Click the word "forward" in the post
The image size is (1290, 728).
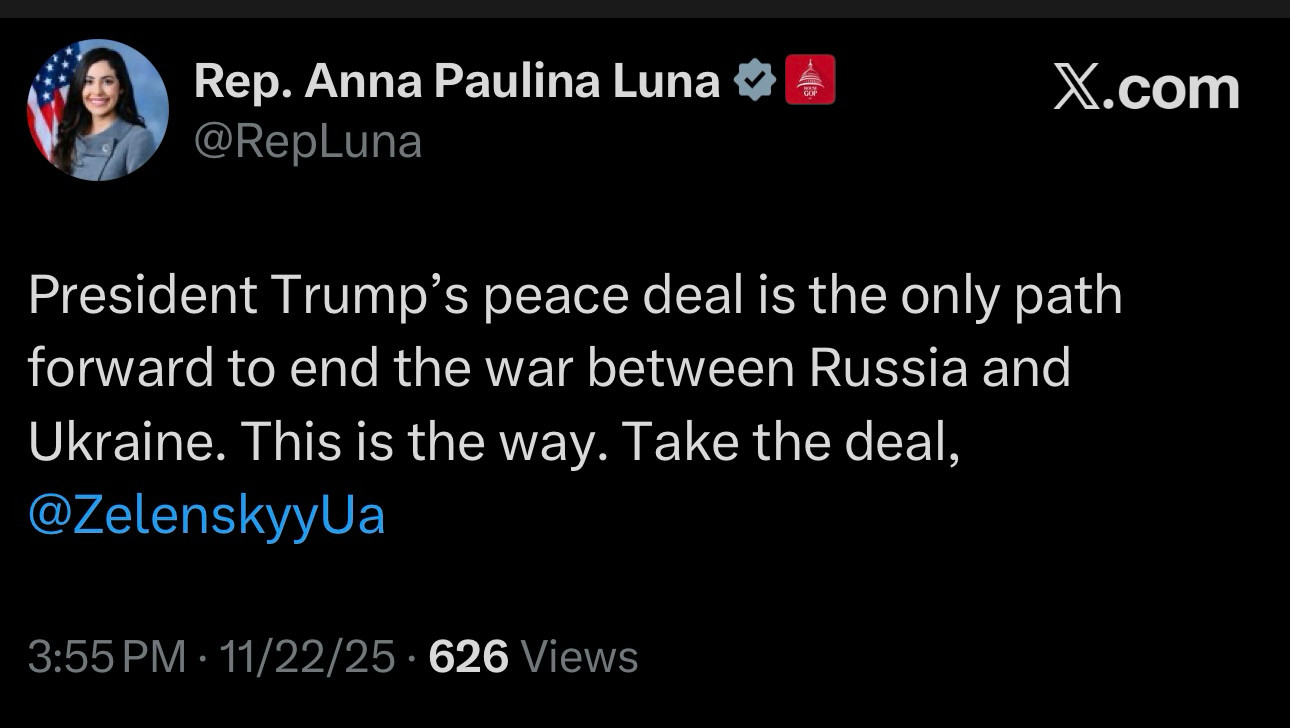tap(124, 368)
